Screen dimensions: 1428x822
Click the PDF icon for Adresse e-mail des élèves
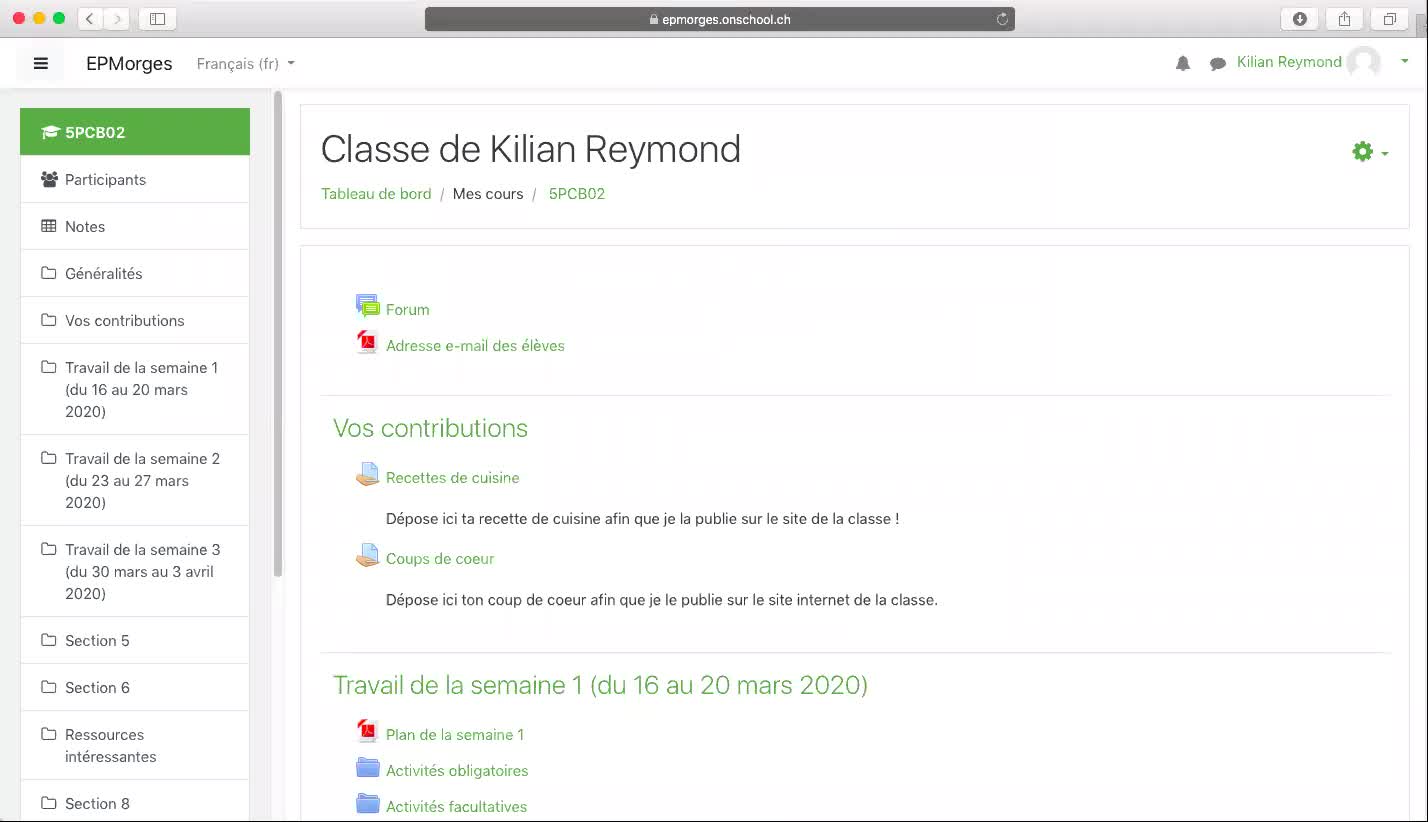(368, 343)
